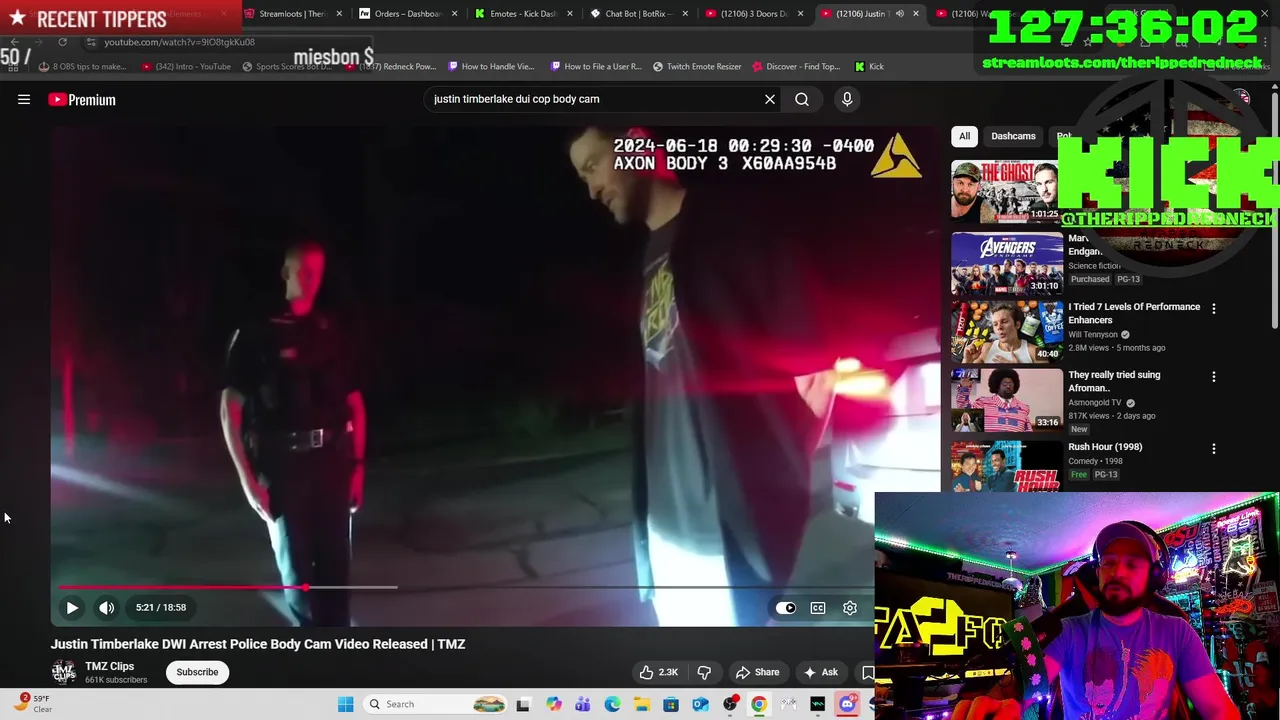
Task: Open Google Chrome taskbar icon
Action: [x=759, y=704]
